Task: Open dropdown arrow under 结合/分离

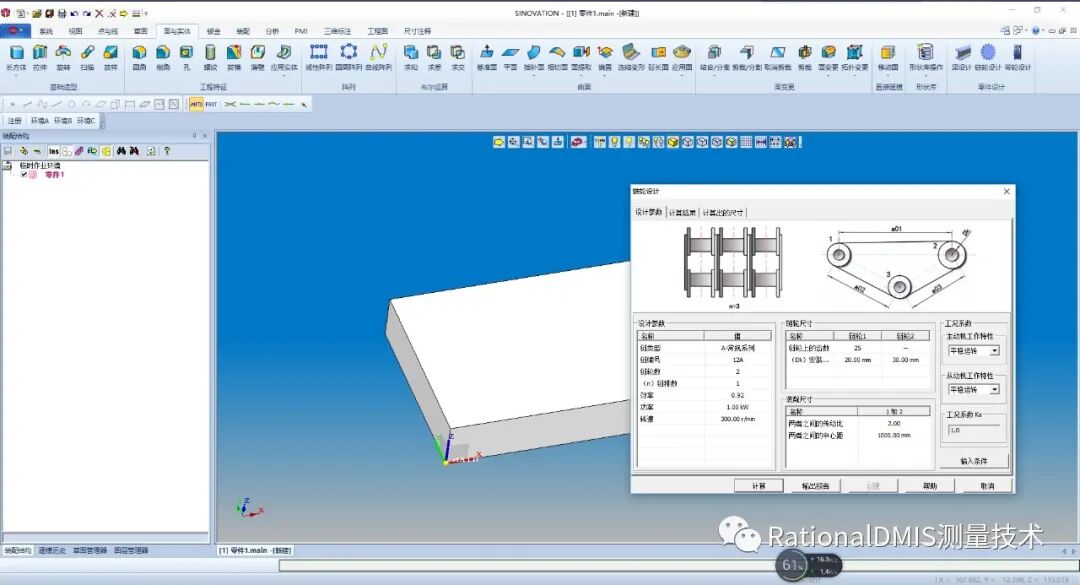Action: pos(714,75)
